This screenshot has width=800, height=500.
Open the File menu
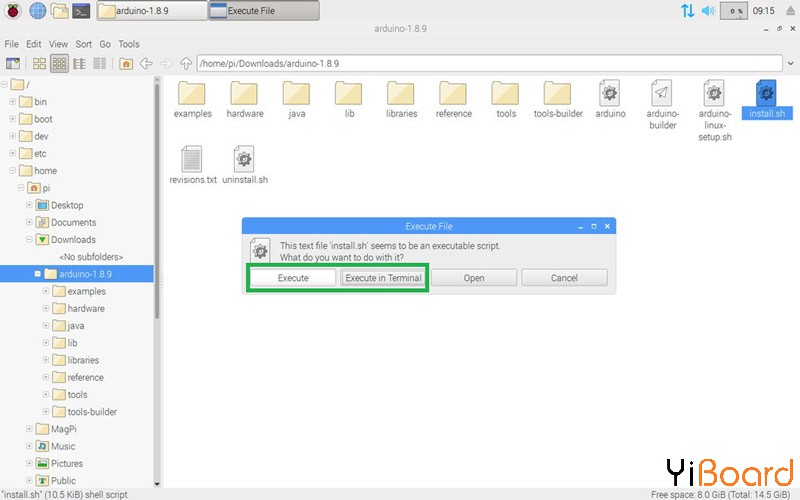click(x=11, y=44)
